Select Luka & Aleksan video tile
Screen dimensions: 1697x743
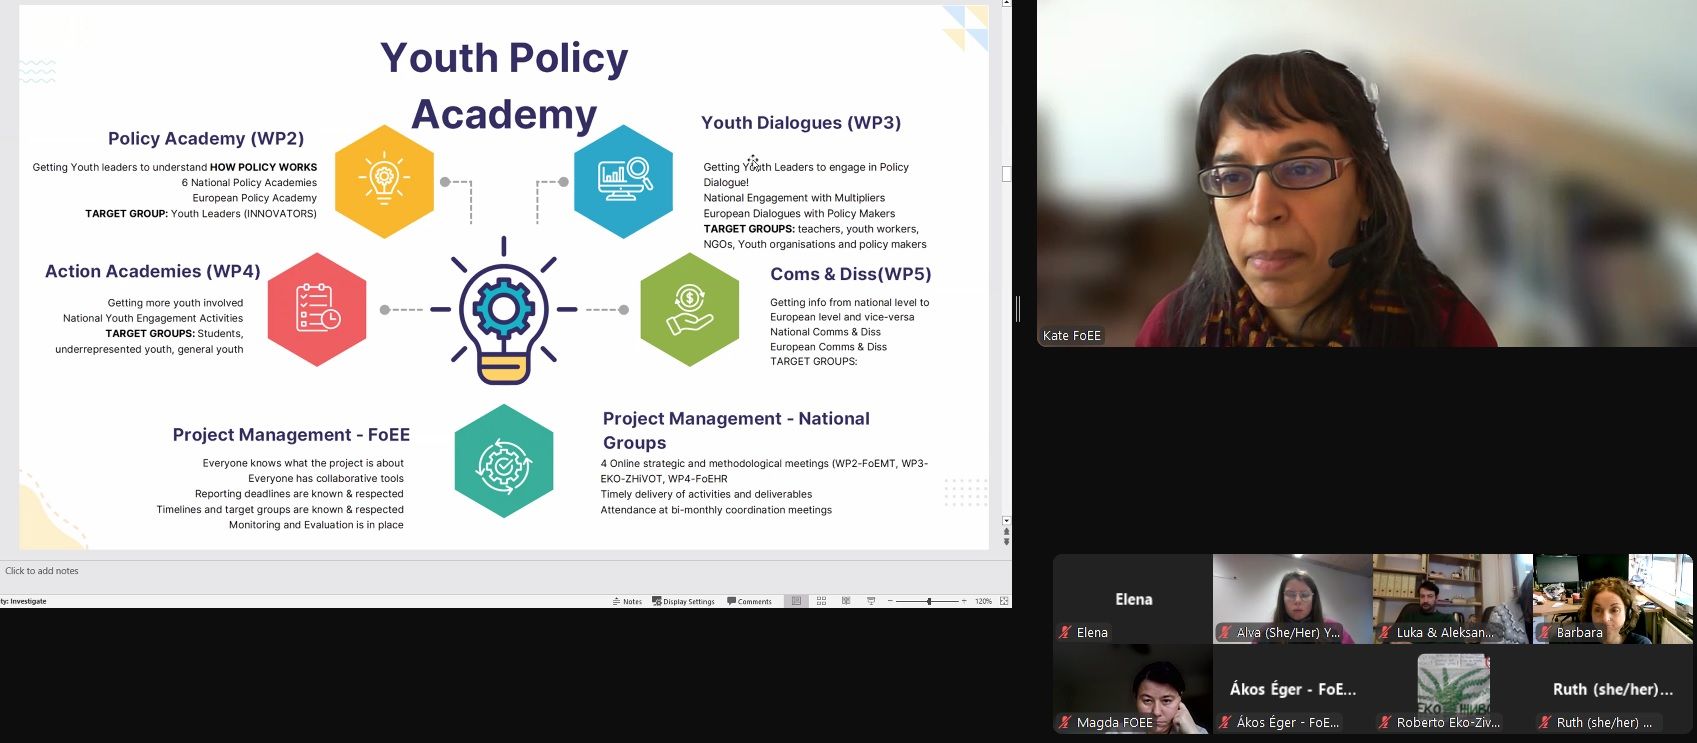pos(1452,599)
